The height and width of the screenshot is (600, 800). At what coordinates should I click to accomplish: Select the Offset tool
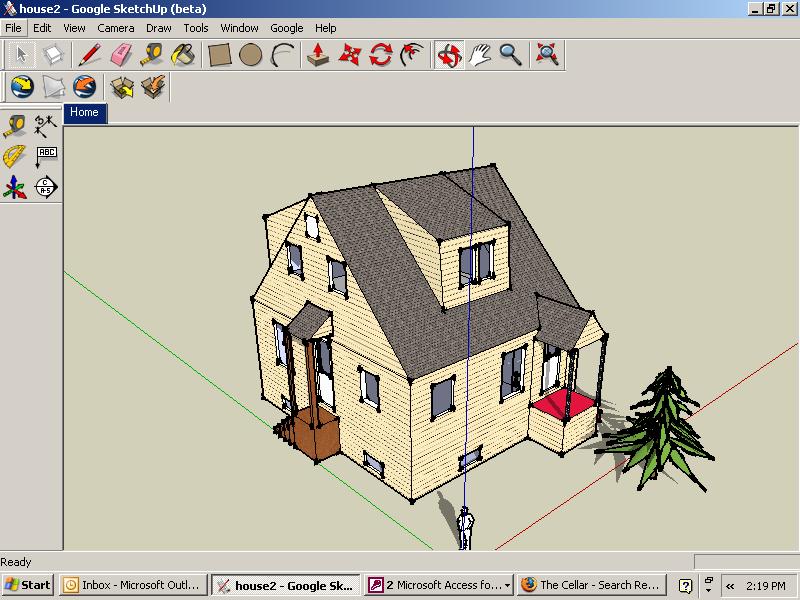click(412, 55)
